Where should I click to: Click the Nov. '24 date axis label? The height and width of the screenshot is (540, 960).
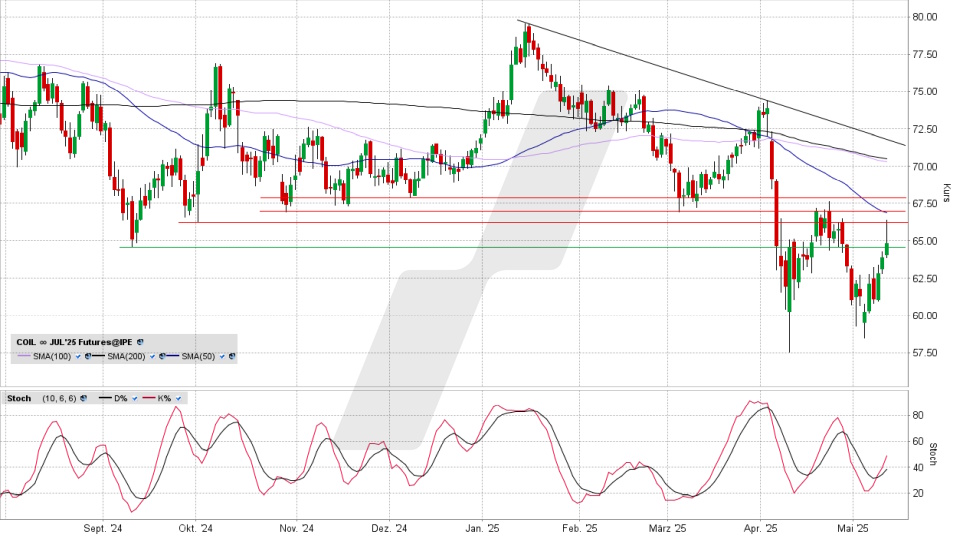click(296, 528)
